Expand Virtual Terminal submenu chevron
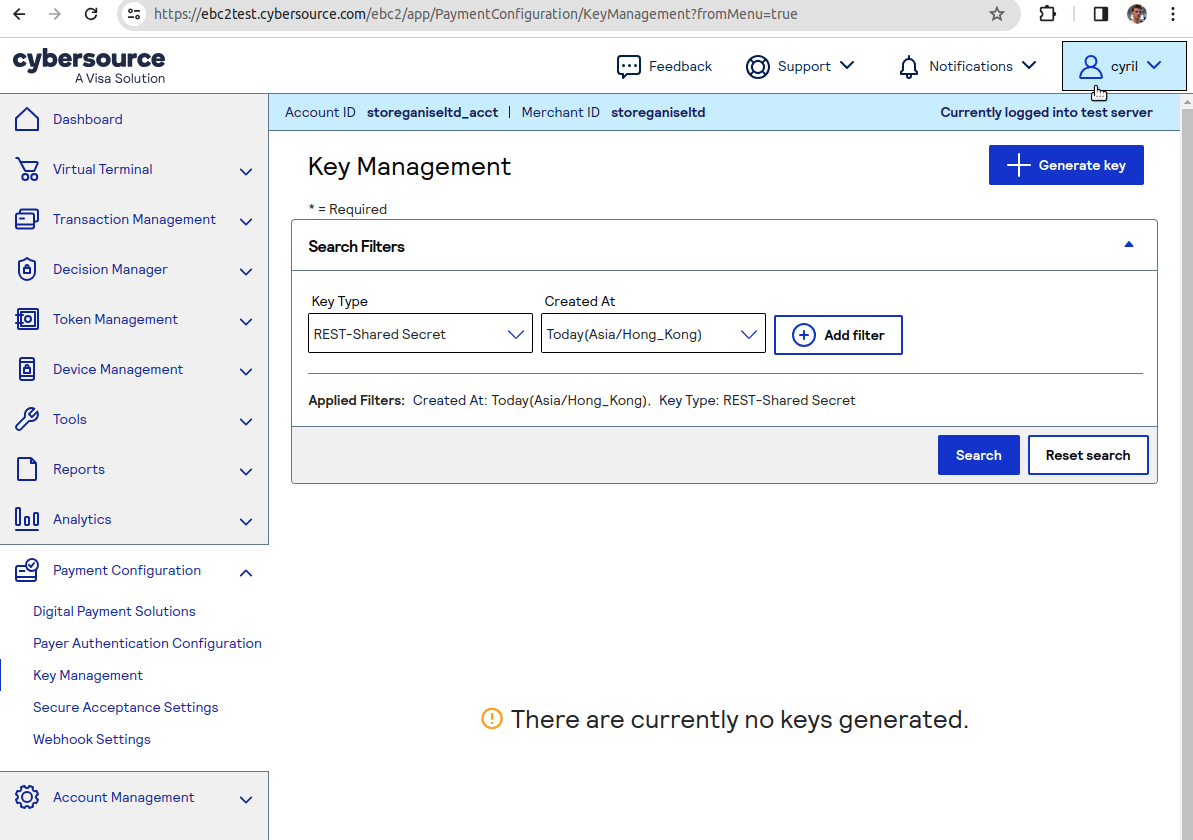Viewport: 1193px width, 840px height. [246, 172]
